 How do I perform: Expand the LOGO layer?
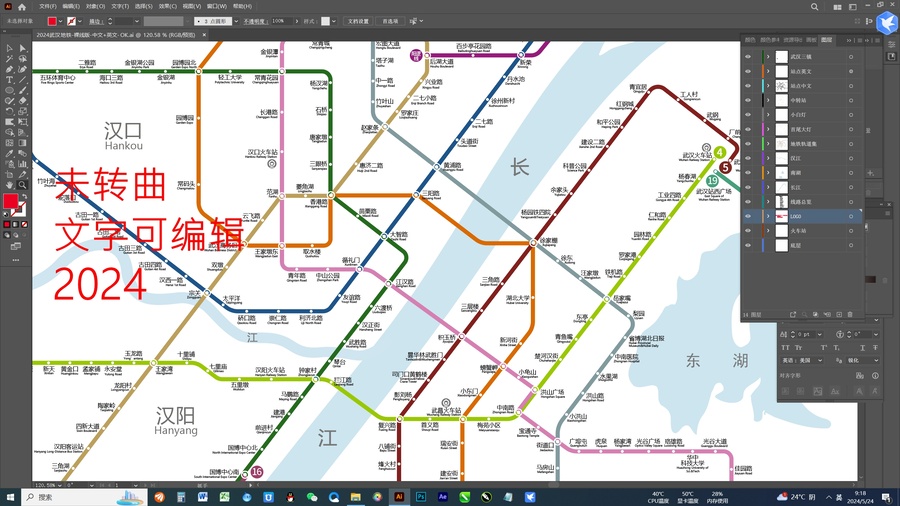(768, 216)
